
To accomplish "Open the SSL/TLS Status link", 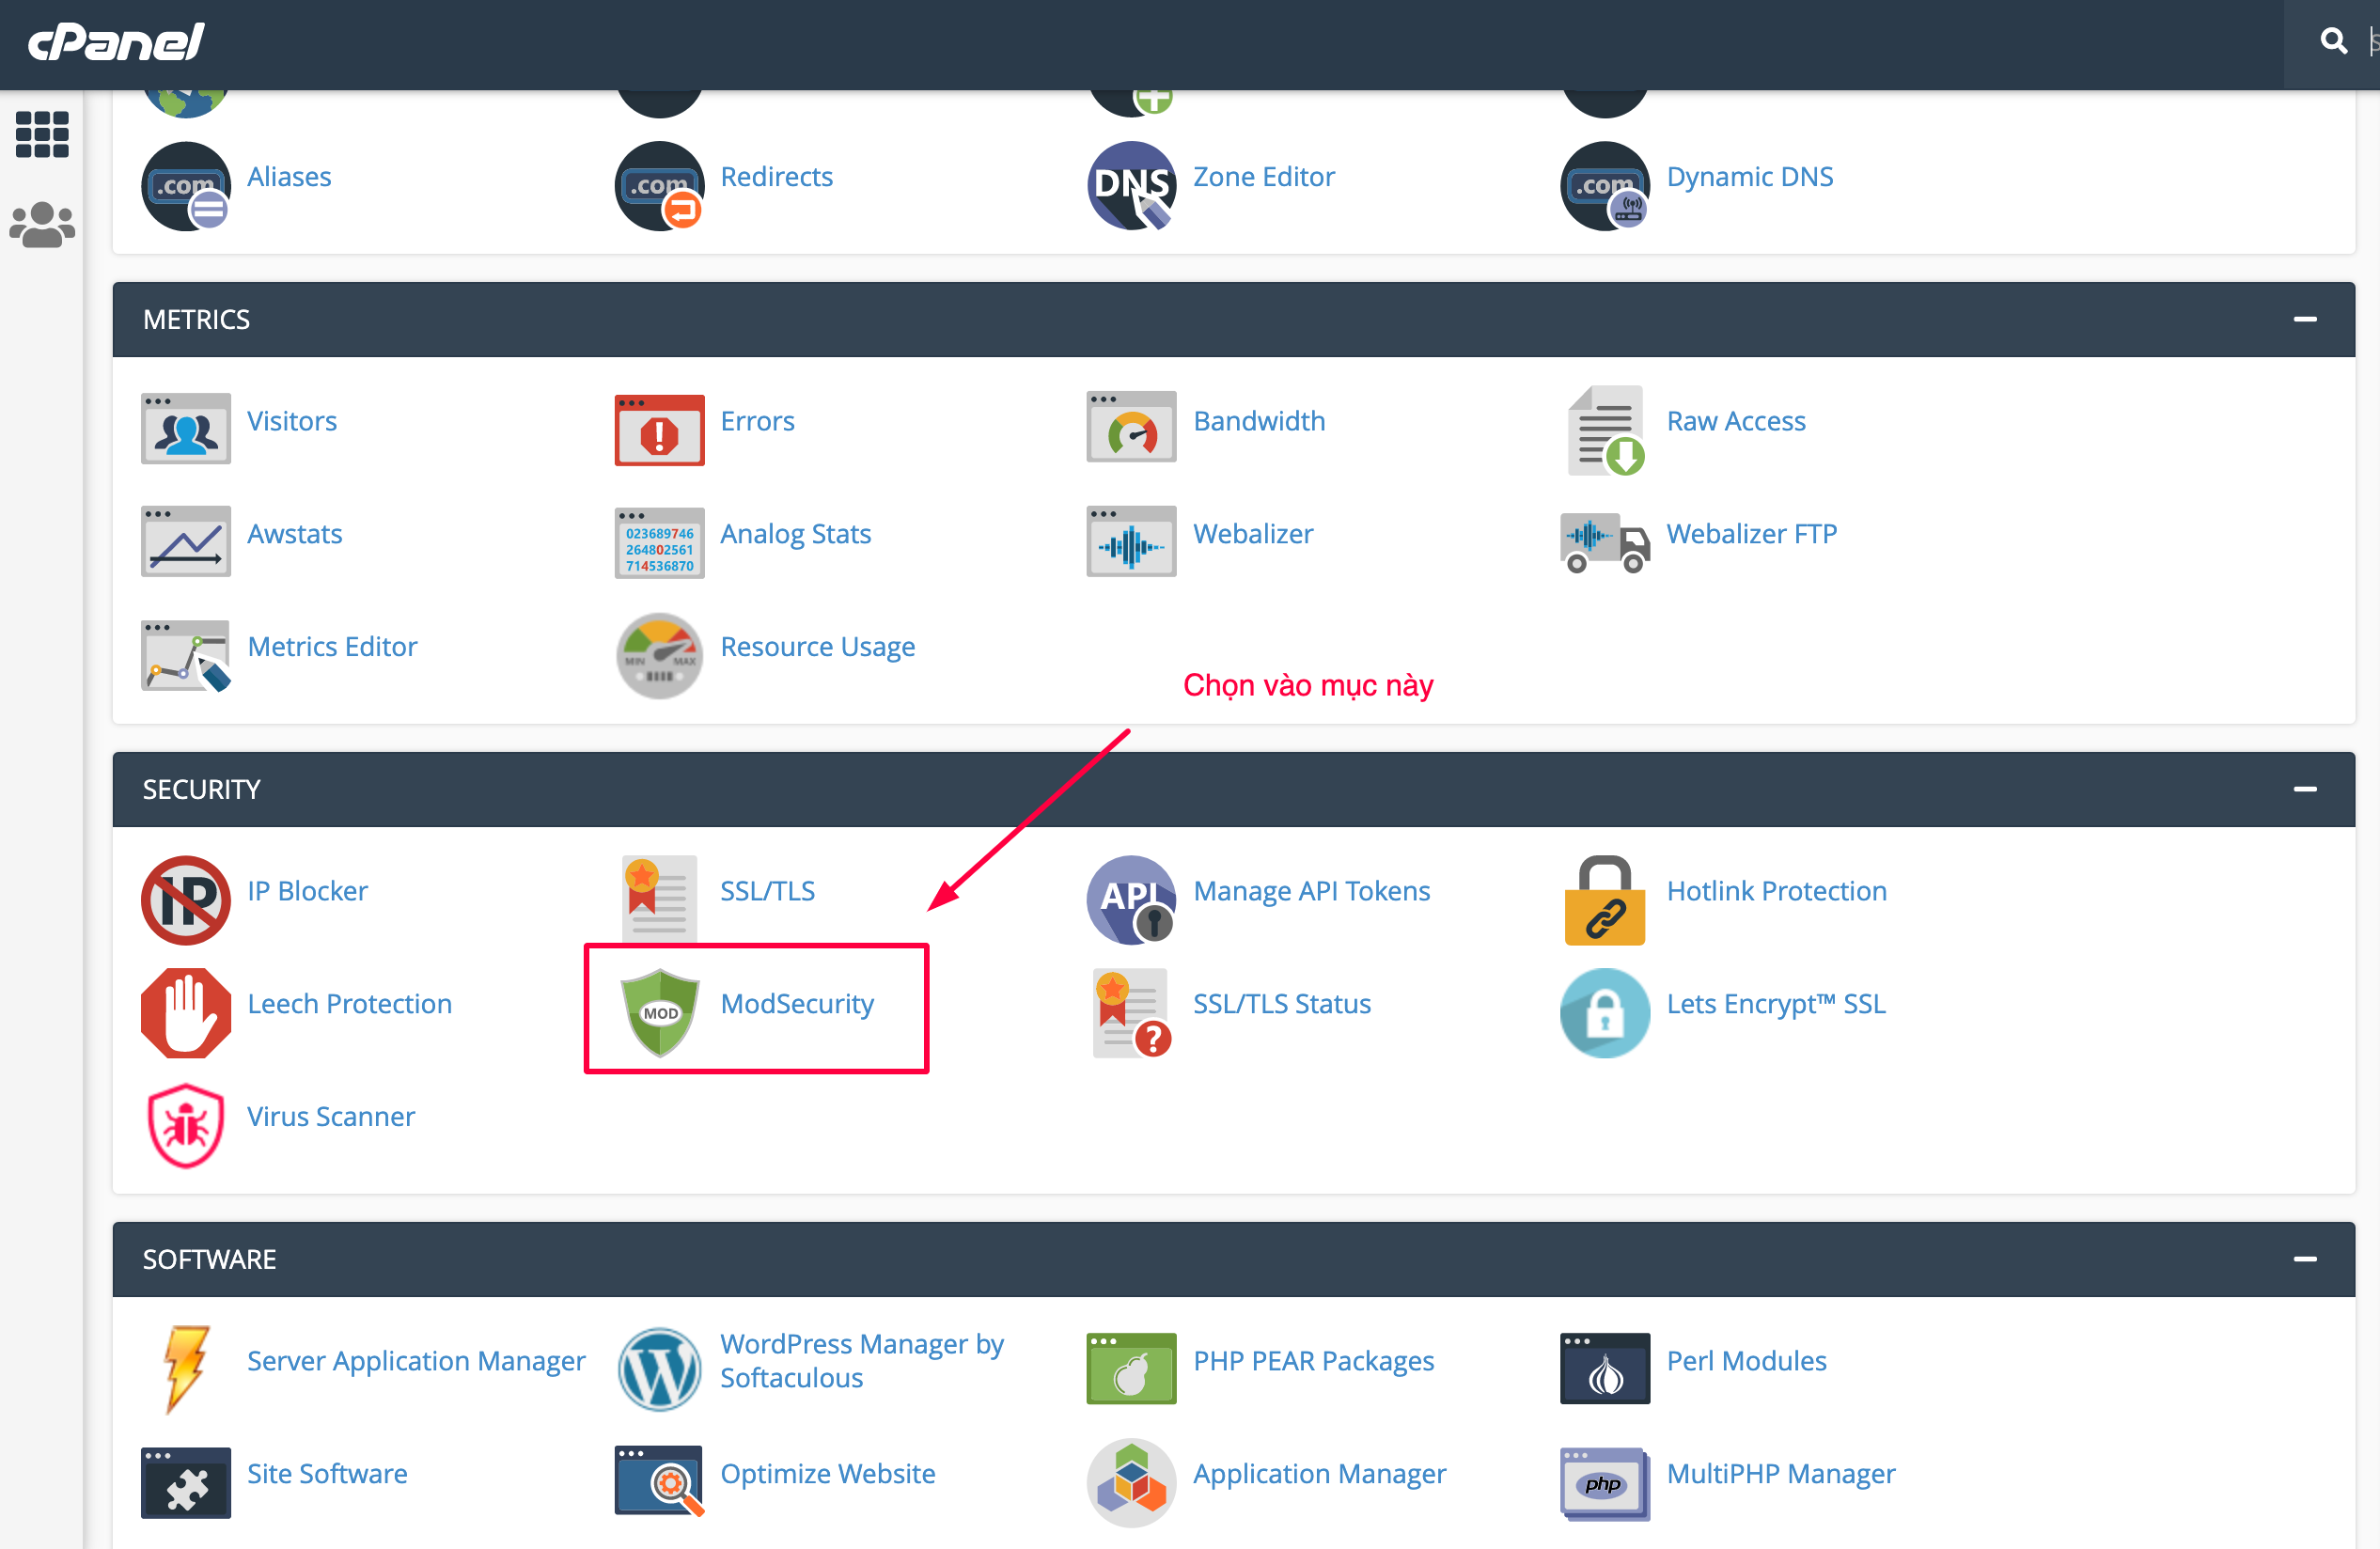I will 1281,1003.
